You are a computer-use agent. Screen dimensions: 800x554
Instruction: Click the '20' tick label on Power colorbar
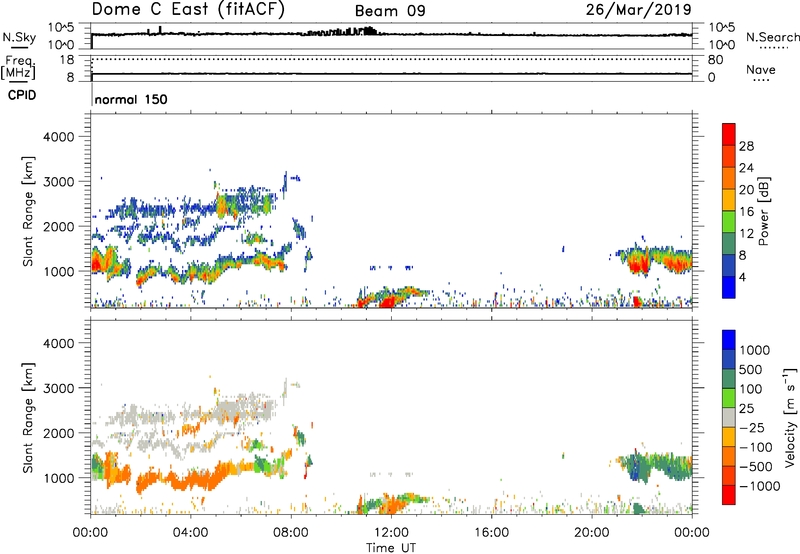tap(746, 190)
